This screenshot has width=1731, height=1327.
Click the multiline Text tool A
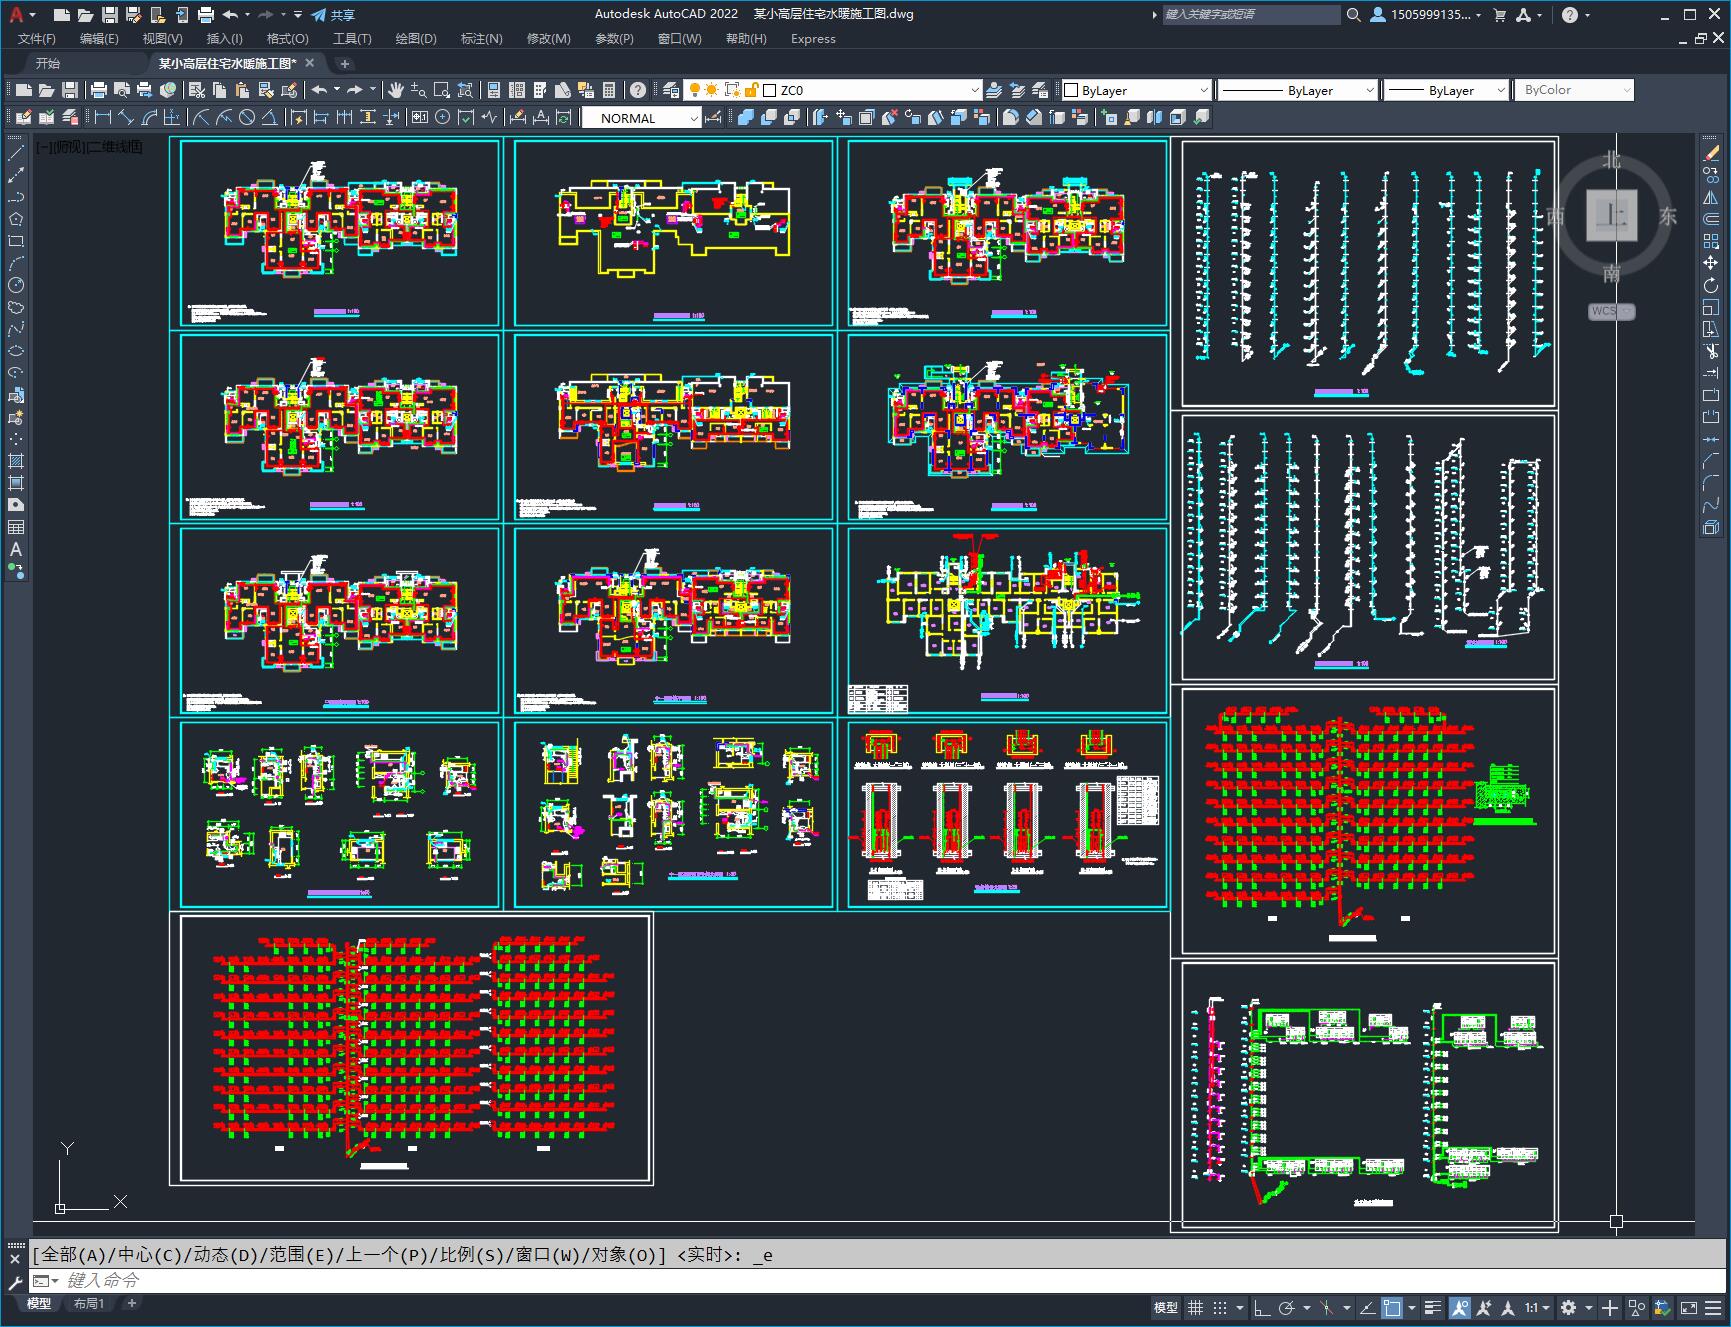coord(16,549)
